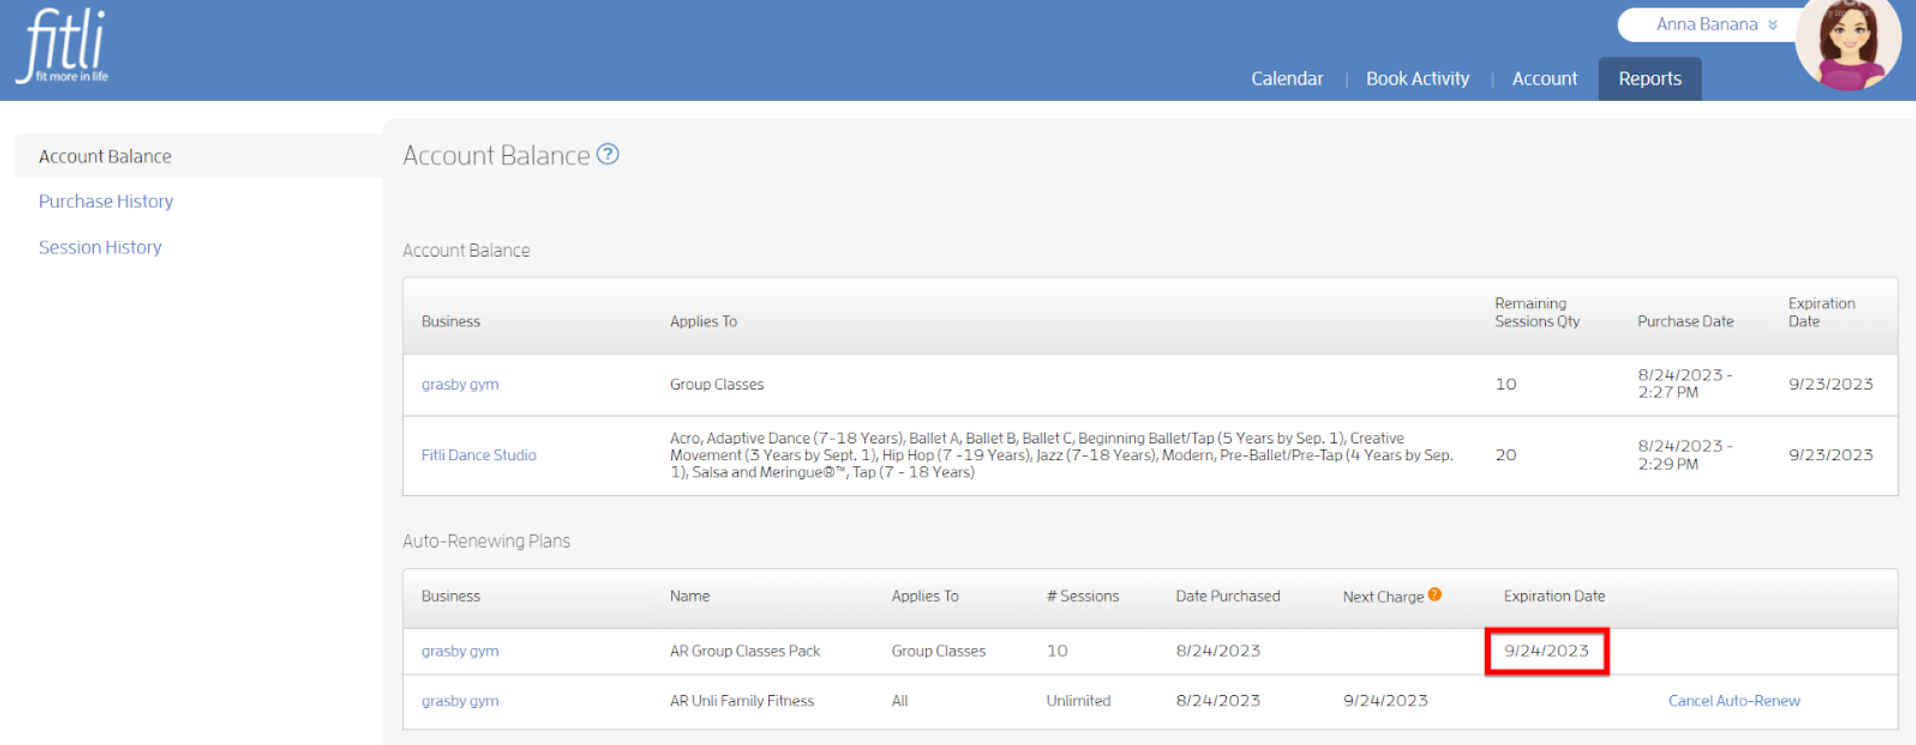1916x745 pixels.
Task: Open grasby gym link in AR Unli Family Fitness row
Action: pyautogui.click(x=460, y=701)
